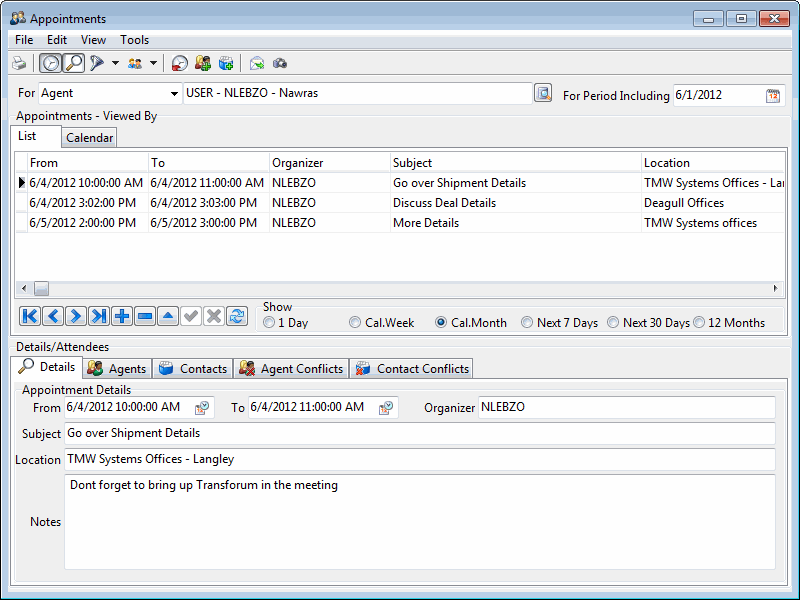
Task: Switch to the Calendar tab
Action: coord(90,137)
